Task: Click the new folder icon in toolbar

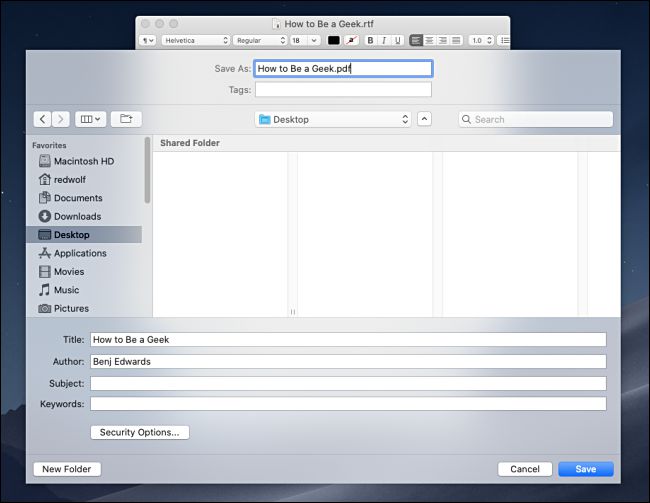Action: [x=126, y=119]
